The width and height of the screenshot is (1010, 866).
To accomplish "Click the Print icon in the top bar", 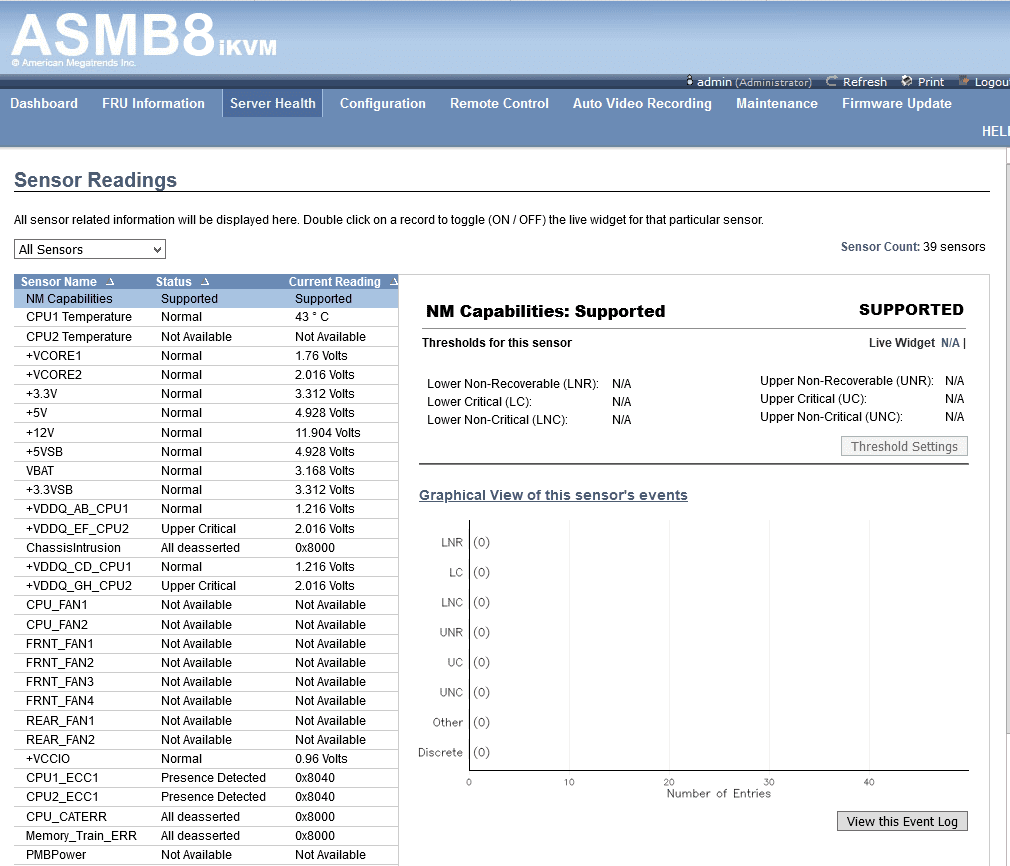I will 906,81.
